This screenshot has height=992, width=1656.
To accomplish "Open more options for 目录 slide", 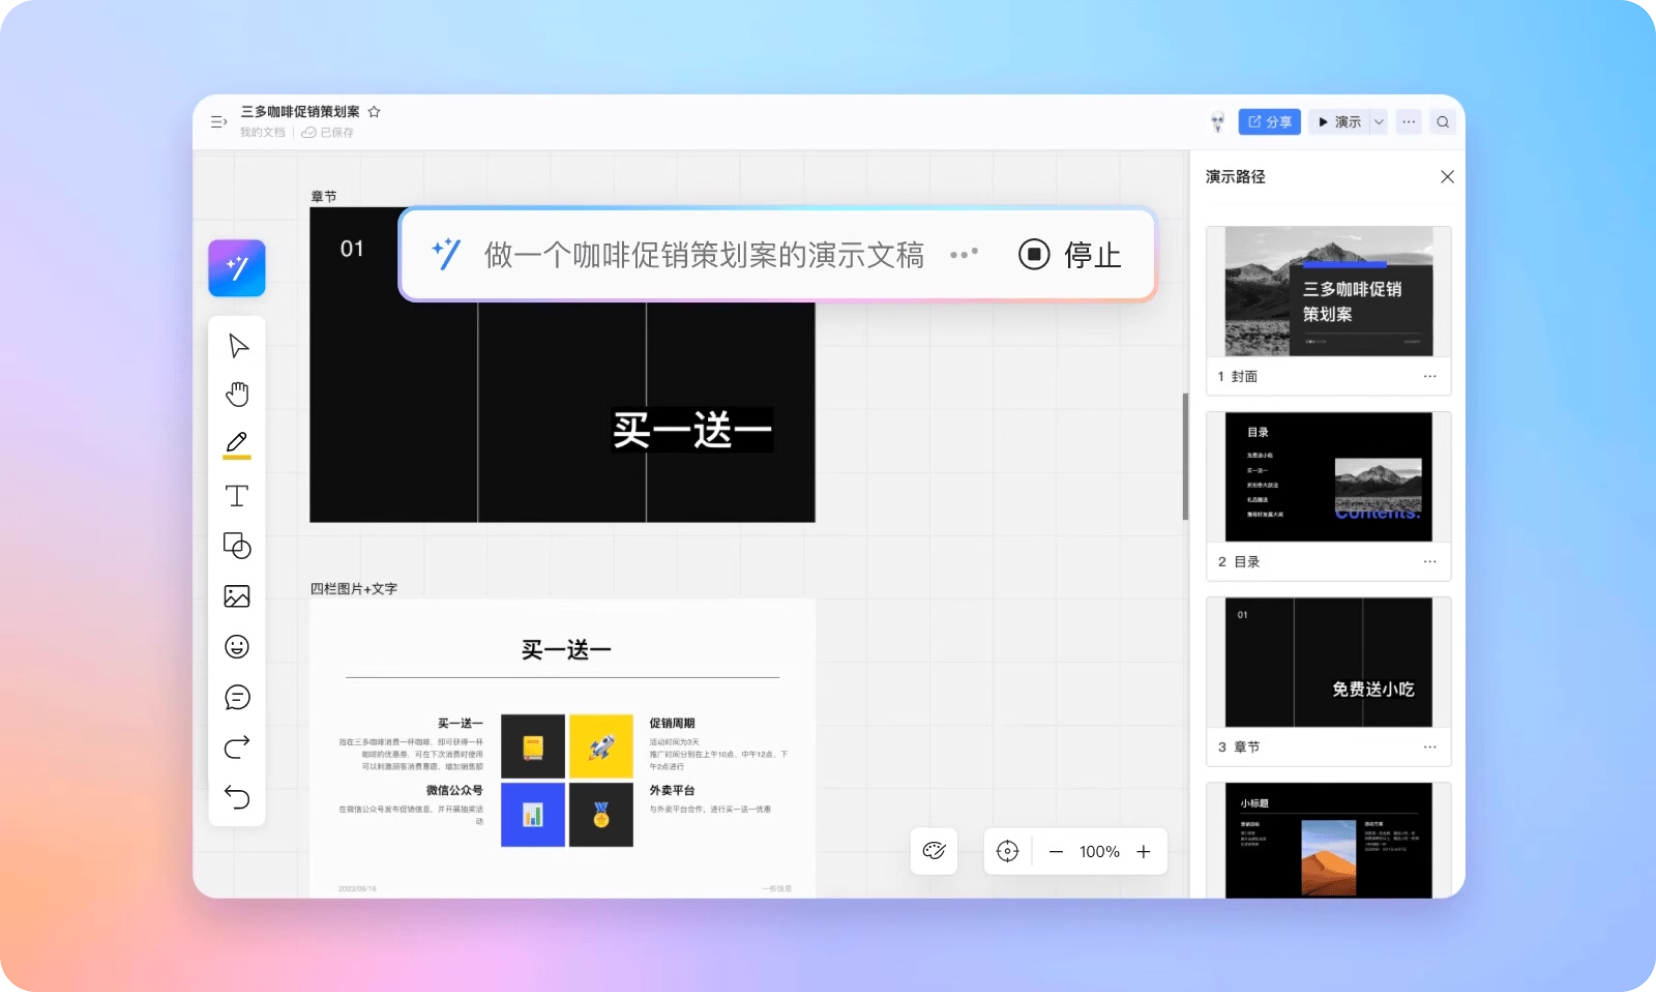I will (1430, 562).
